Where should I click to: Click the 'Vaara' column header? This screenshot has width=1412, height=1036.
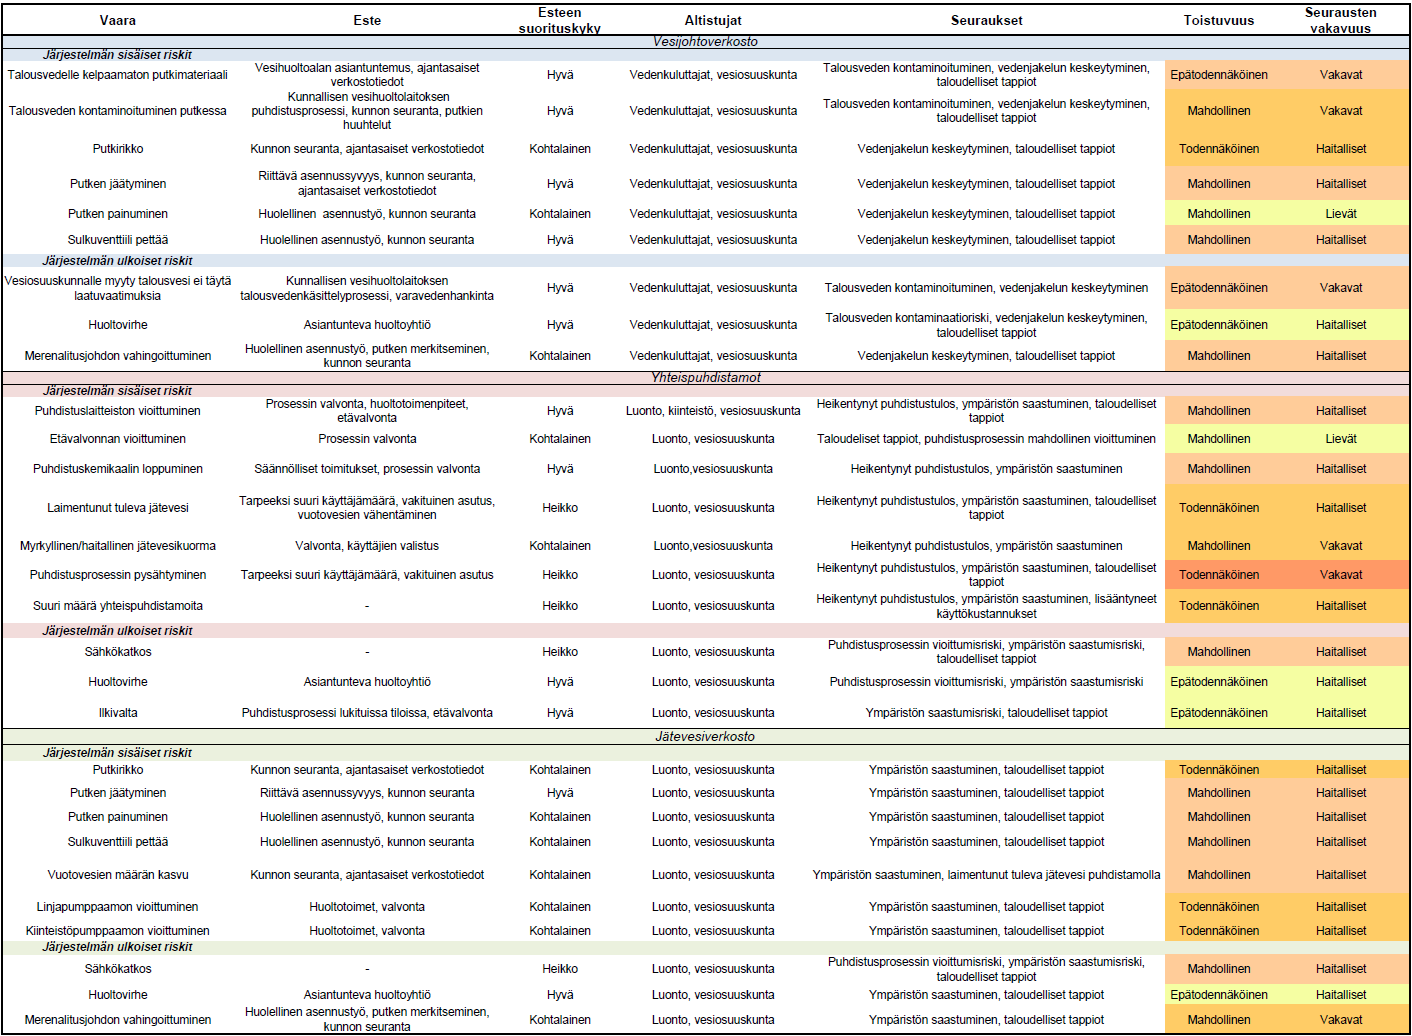click(x=118, y=20)
